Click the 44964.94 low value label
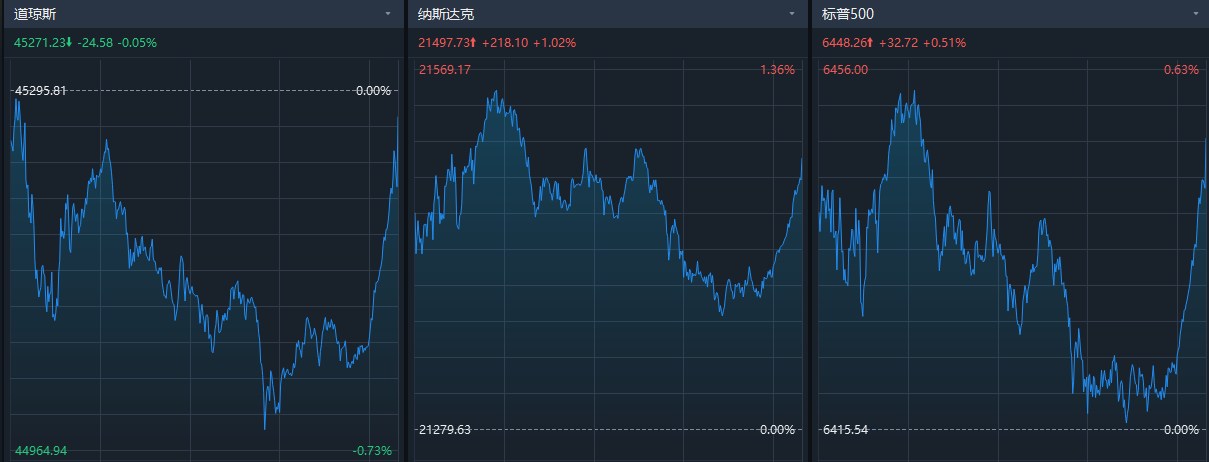The height and width of the screenshot is (462, 1209). (40, 451)
